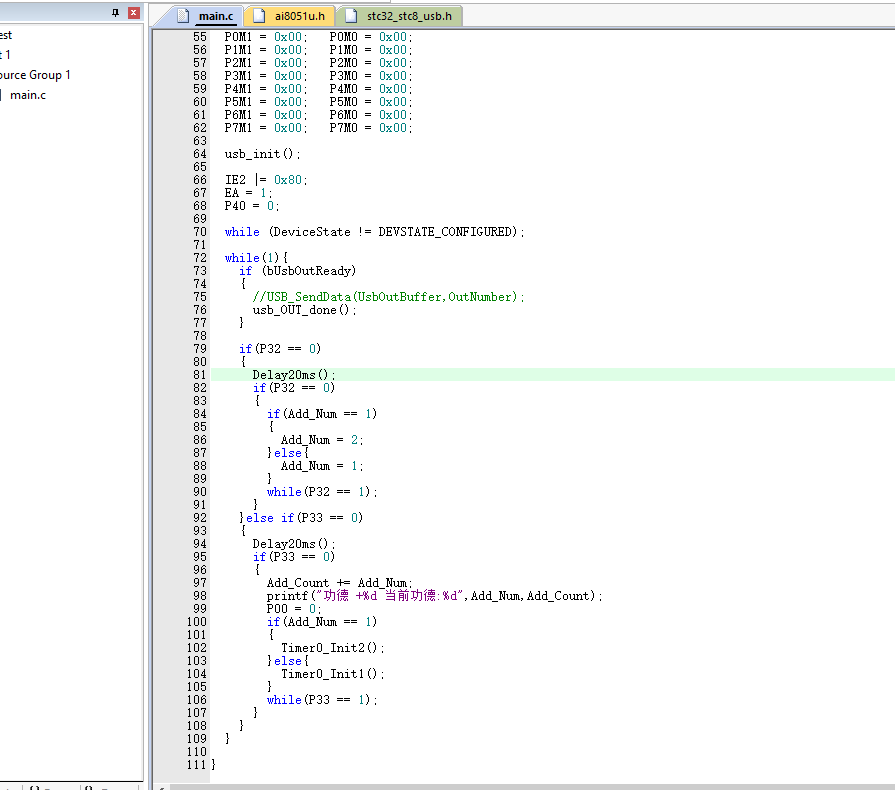The height and width of the screenshot is (790, 895).
Task: Click if(P32 == 0) on line 82
Action: coord(294,388)
